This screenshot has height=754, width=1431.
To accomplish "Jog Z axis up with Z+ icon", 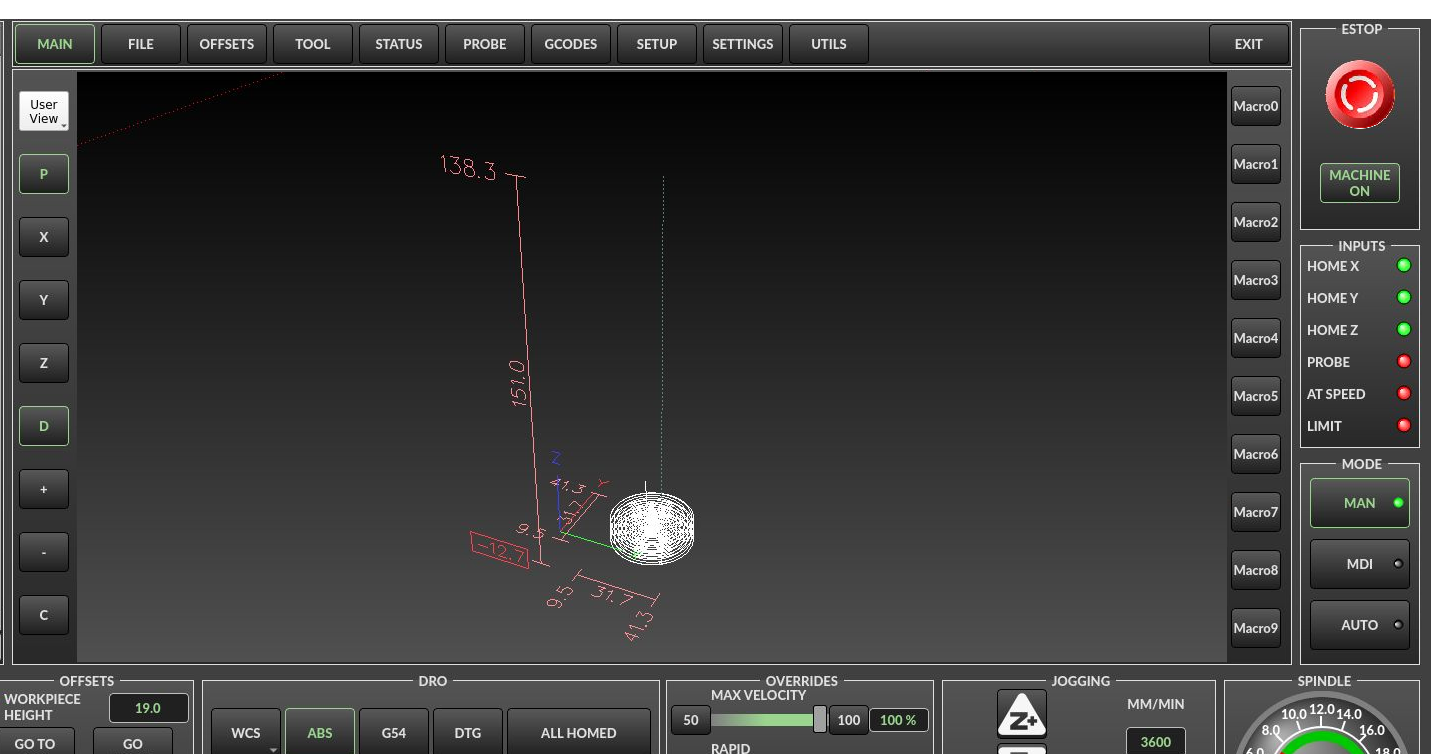I will click(x=1022, y=713).
